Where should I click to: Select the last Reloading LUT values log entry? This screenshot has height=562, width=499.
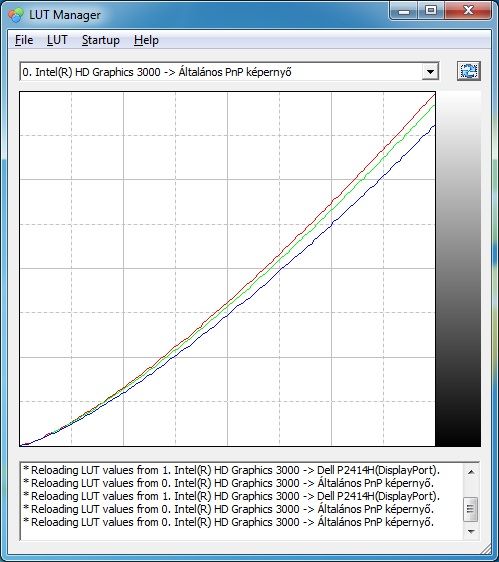[x=229, y=522]
